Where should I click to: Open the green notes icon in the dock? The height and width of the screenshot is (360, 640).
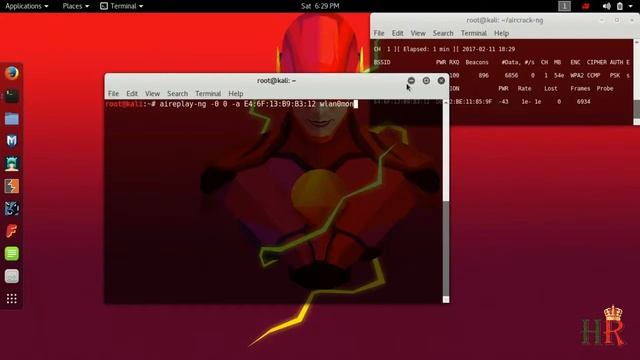tap(11, 253)
